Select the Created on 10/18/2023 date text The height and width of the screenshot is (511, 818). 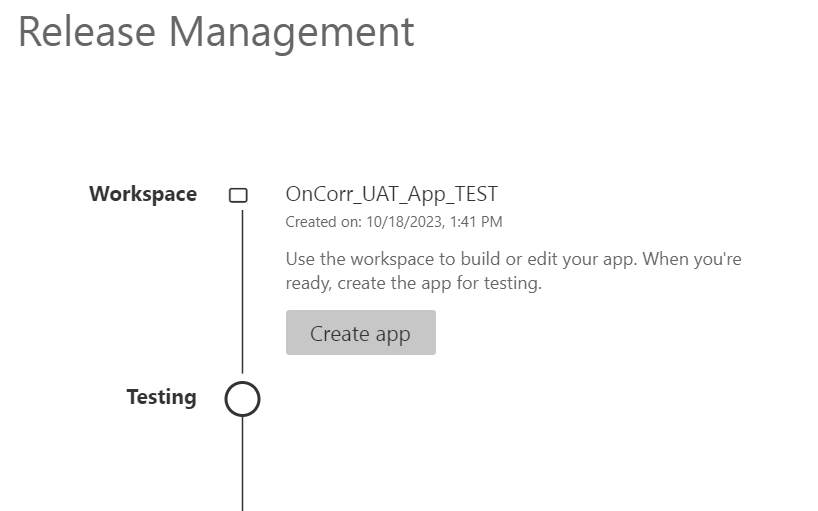click(x=394, y=222)
